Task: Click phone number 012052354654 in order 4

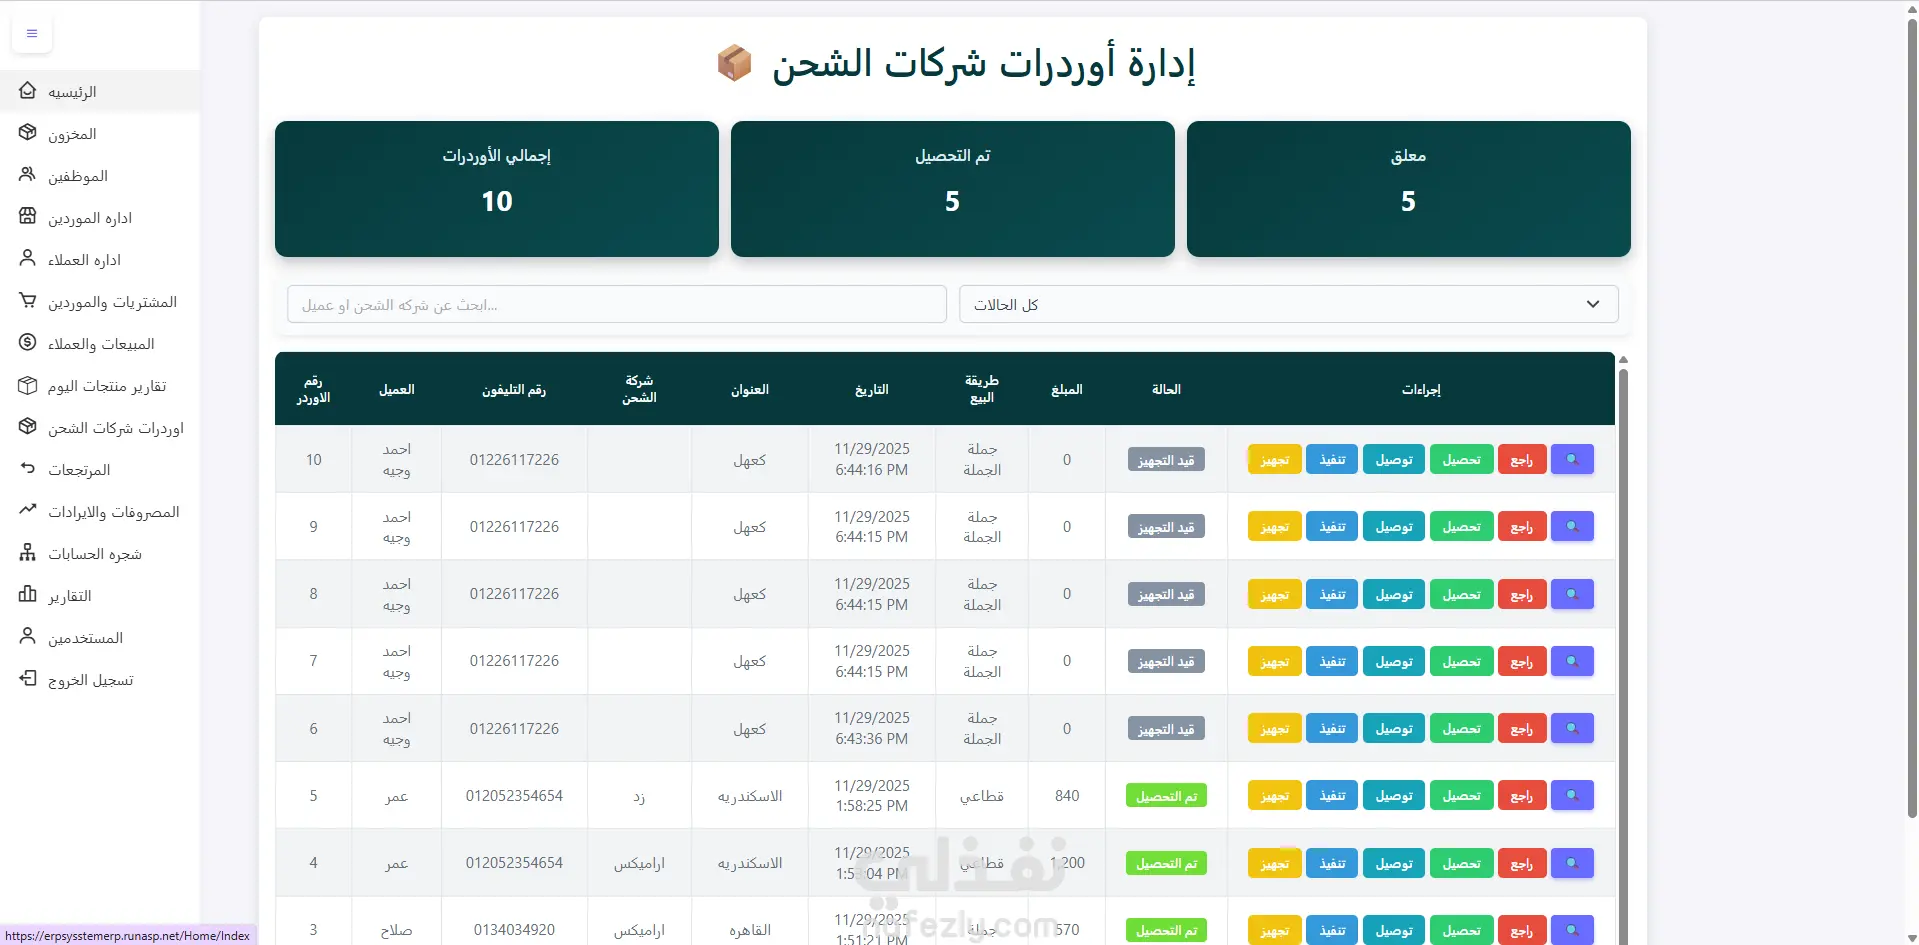Action: 514,863
